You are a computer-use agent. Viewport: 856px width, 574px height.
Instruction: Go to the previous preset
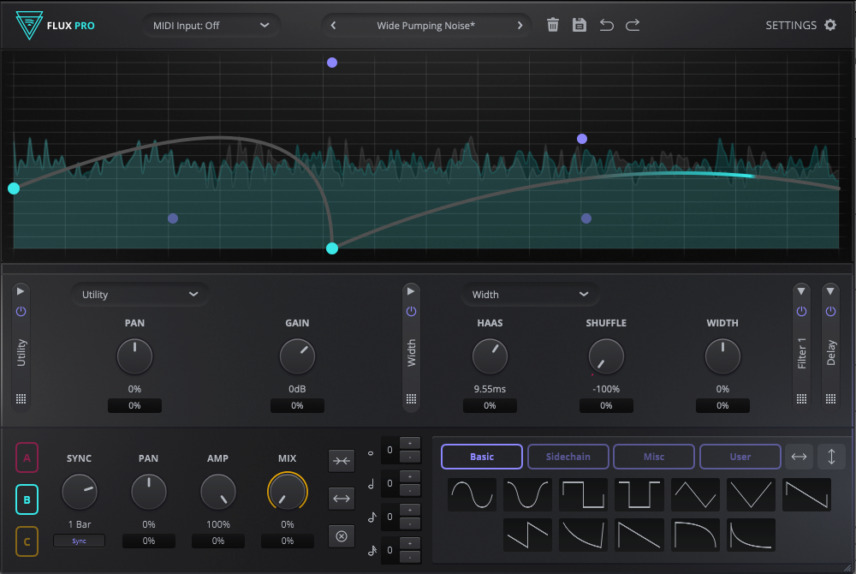point(333,25)
